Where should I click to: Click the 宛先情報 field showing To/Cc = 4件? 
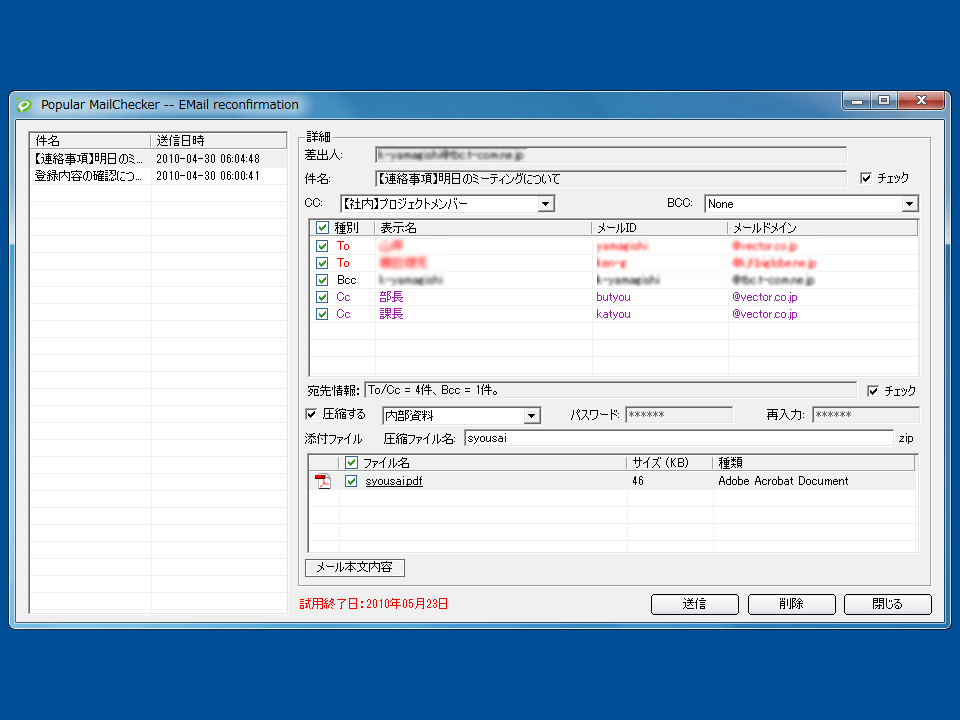(x=610, y=390)
